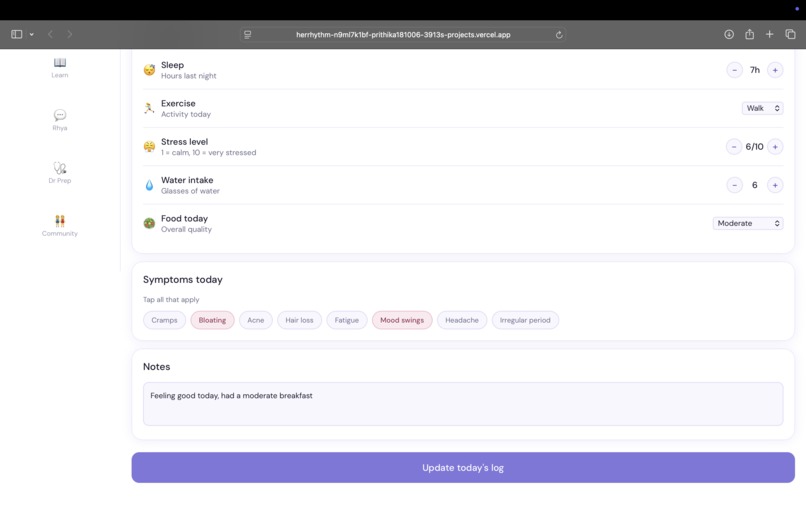Click the Symptoms today heading

point(182,279)
